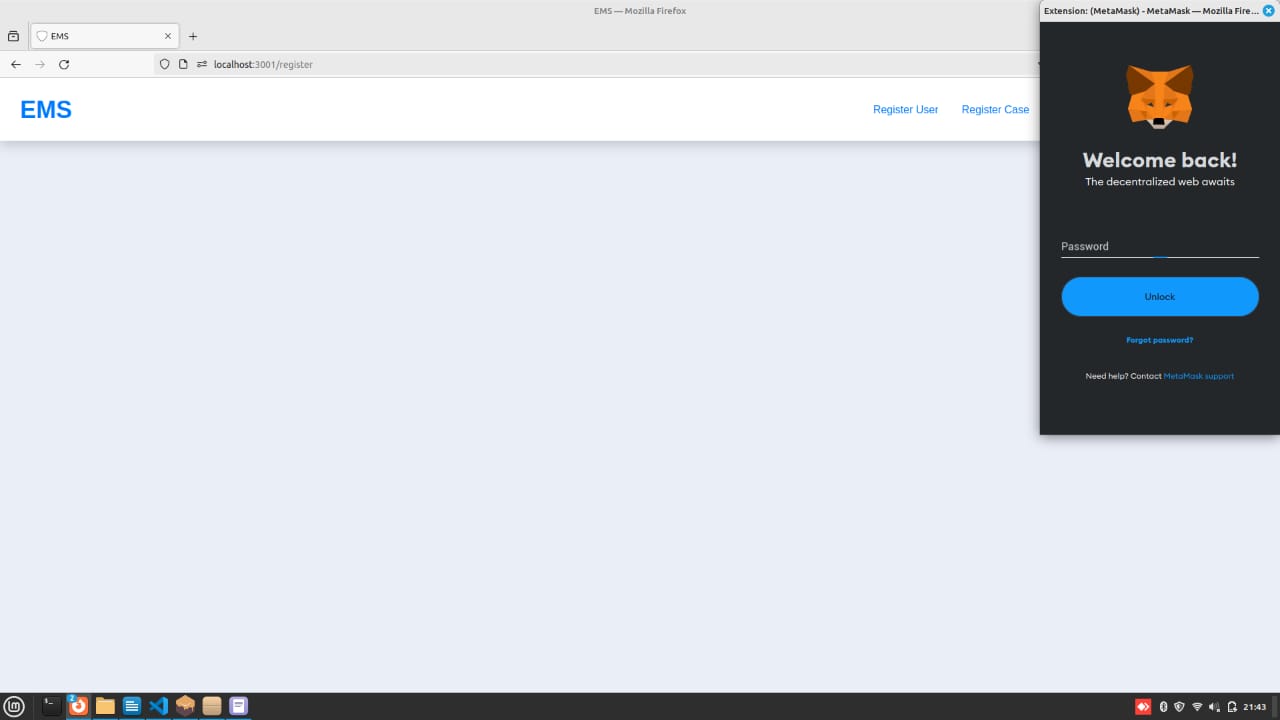
Task: Open the Register User page link
Action: [905, 110]
